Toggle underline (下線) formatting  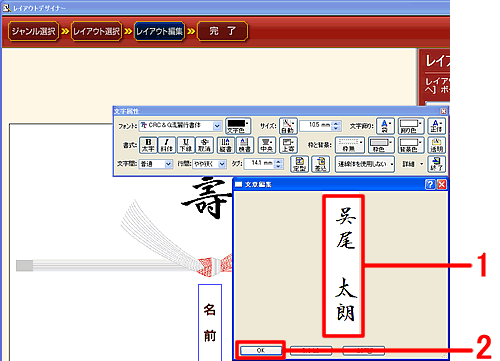coord(186,145)
